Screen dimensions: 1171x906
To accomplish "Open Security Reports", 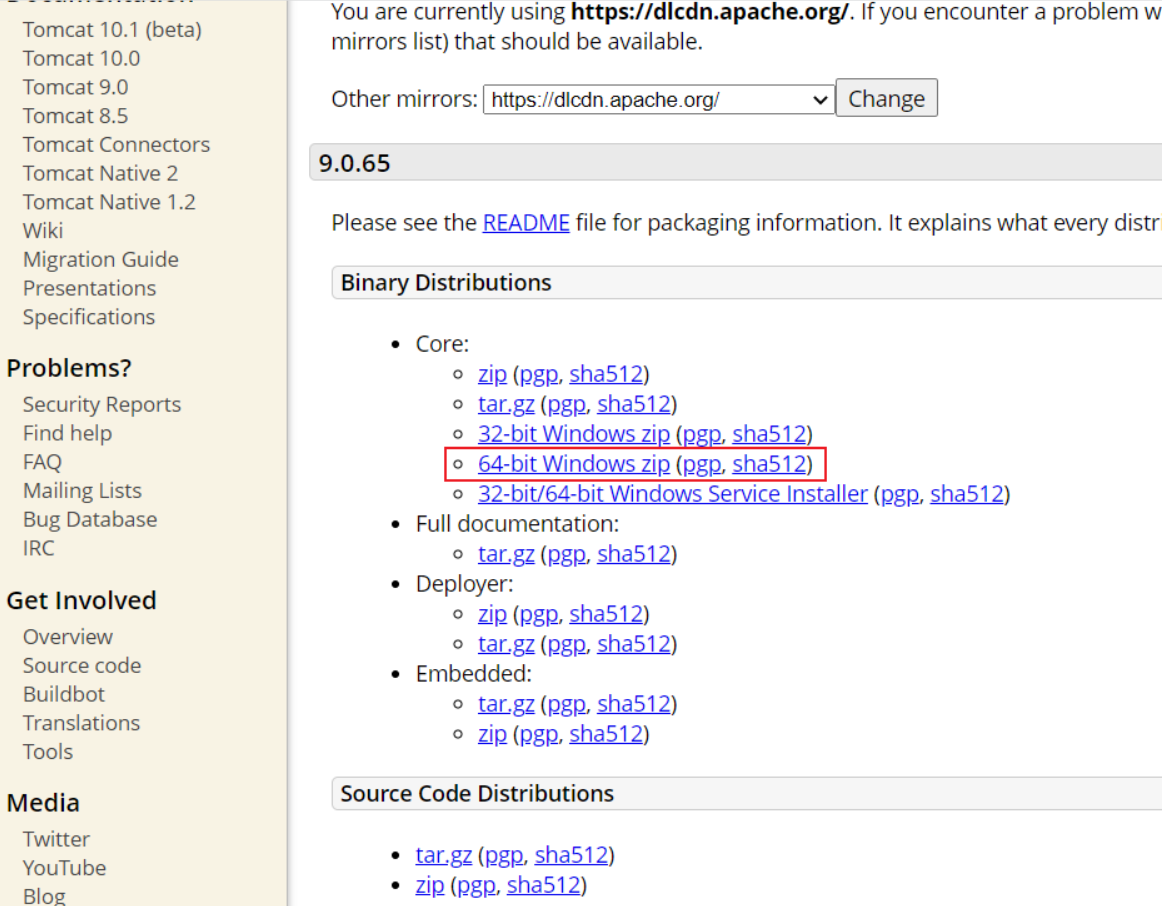I will (x=102, y=404).
